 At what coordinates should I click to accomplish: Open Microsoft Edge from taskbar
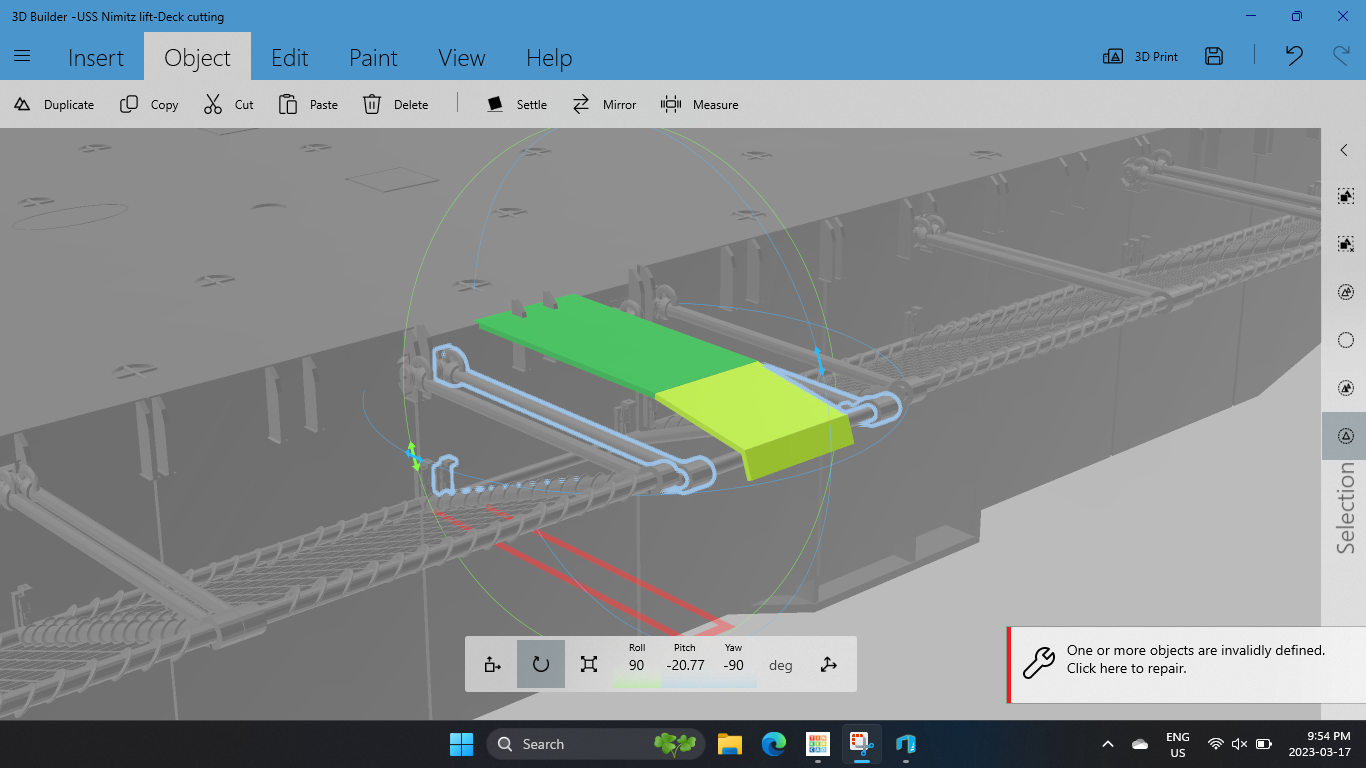click(x=773, y=744)
